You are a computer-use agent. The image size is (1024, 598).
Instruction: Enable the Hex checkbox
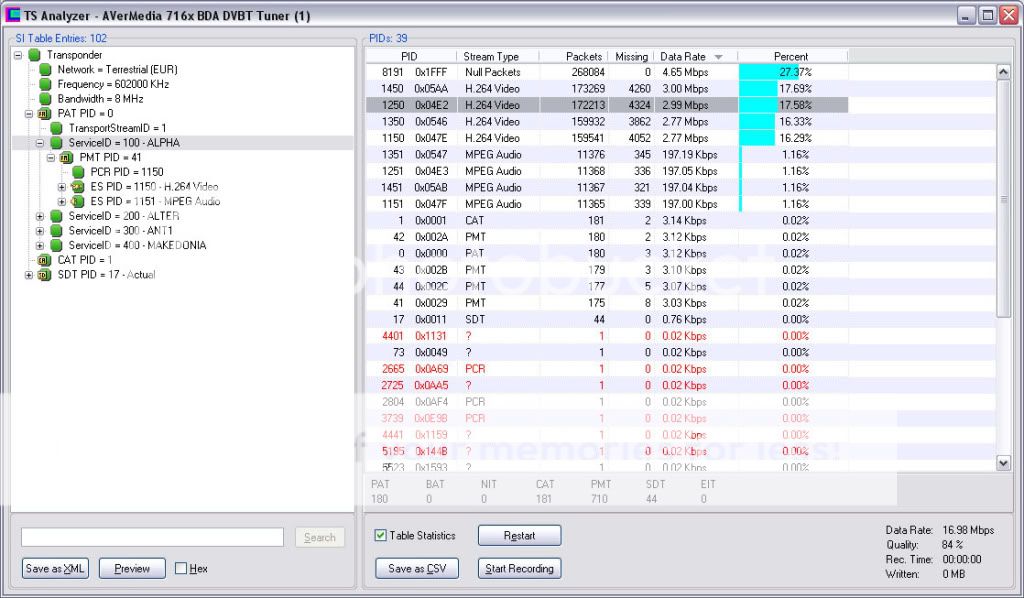181,569
